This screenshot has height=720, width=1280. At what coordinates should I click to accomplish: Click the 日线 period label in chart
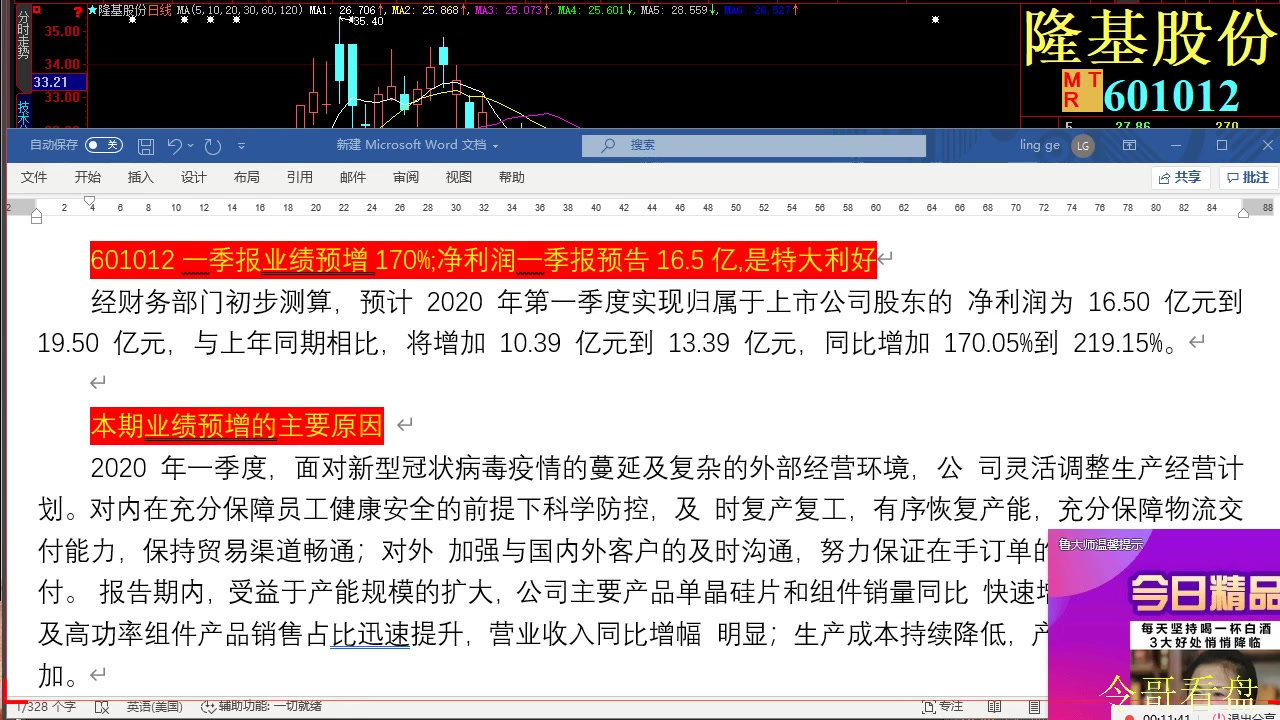click(160, 10)
